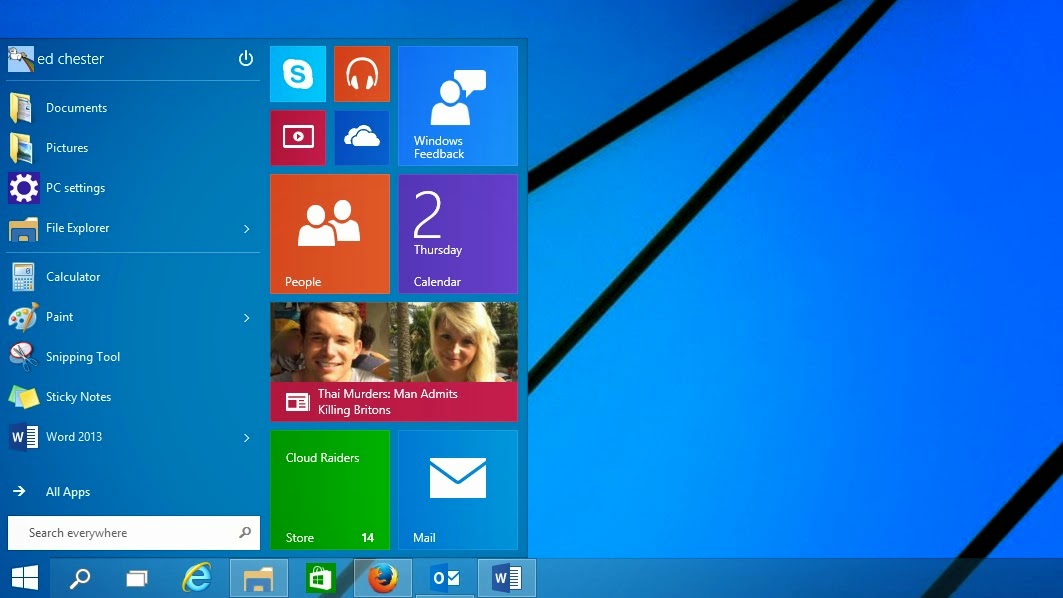Open Internet Explorer from the taskbar
1063x598 pixels.
[196, 577]
